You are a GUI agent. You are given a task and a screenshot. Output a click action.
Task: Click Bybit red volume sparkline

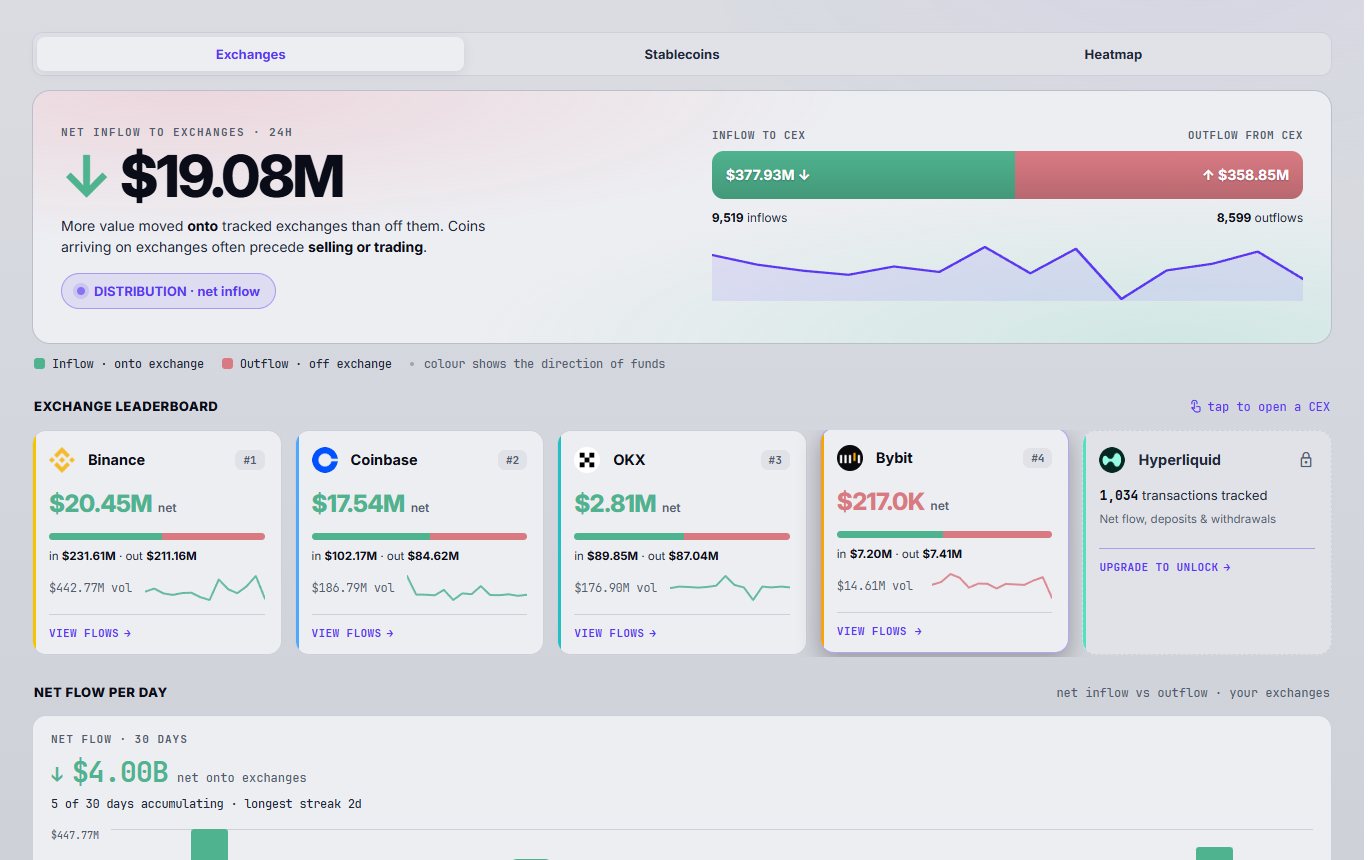992,586
